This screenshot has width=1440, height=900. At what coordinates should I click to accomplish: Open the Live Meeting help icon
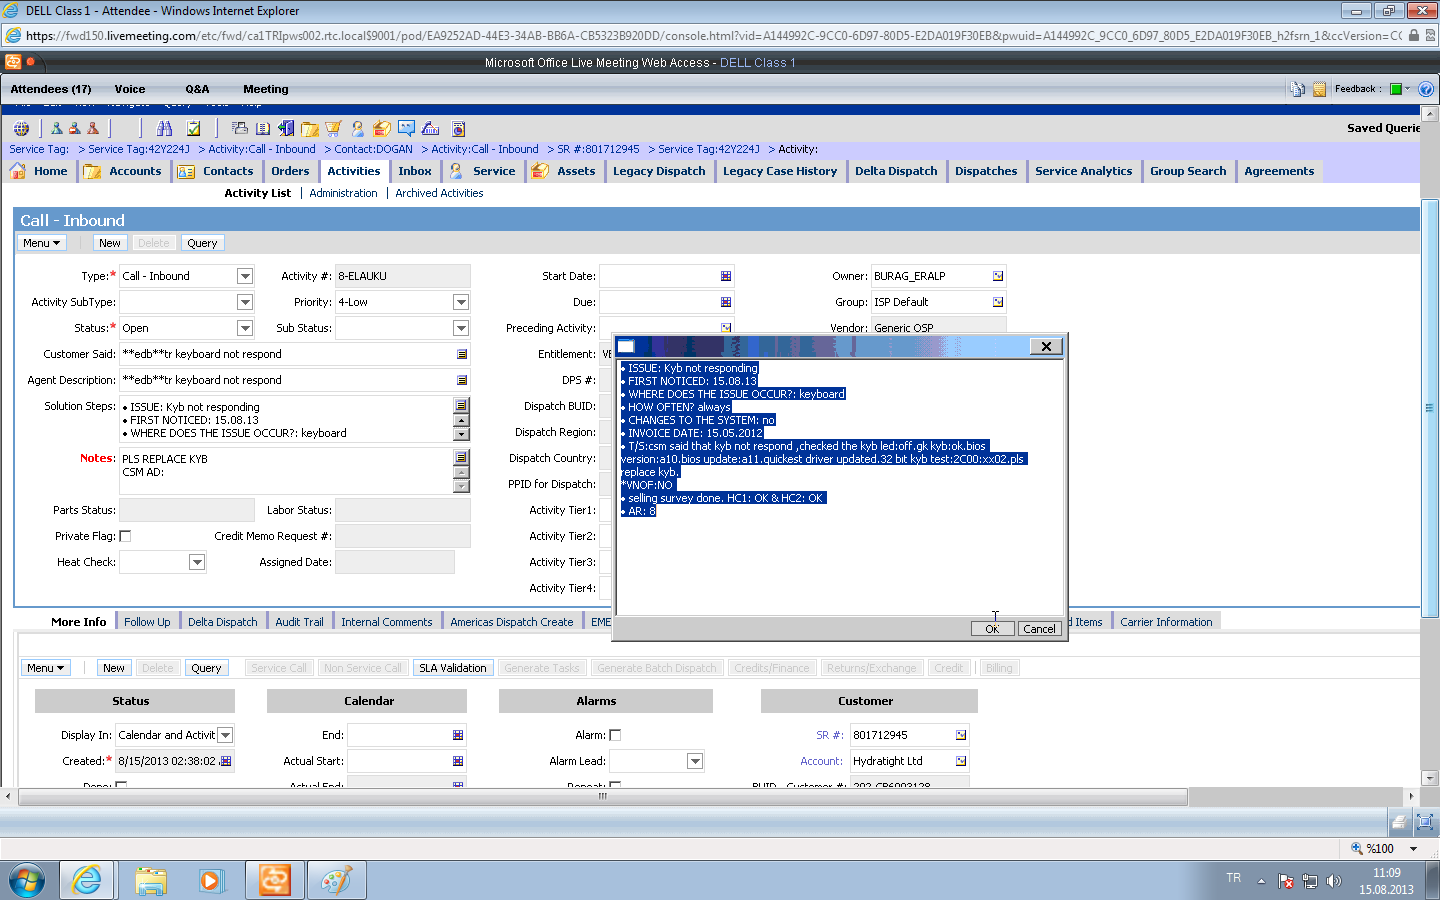tap(1426, 89)
